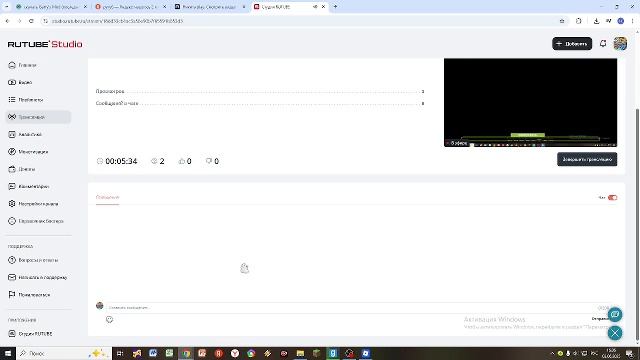Click the RUTUBE Studio logo

(45, 44)
